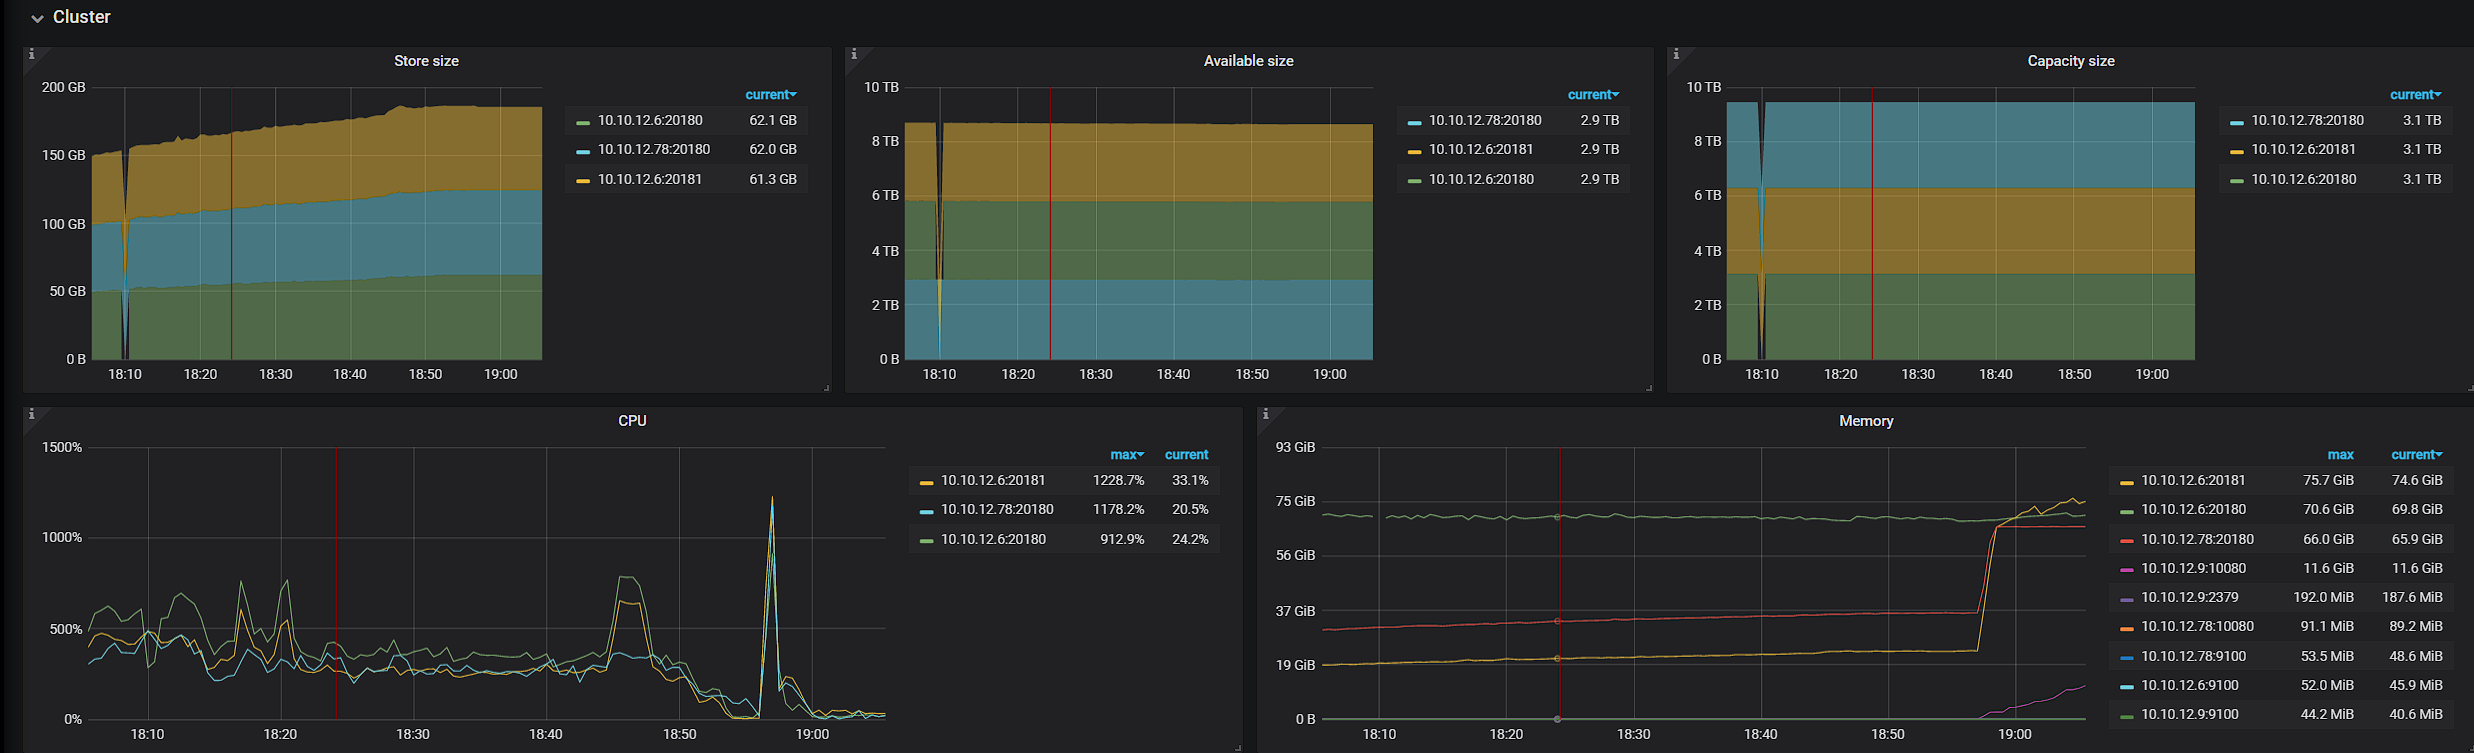Open the CPU panel title menu
Screen dimensions: 2474x753
632,421
